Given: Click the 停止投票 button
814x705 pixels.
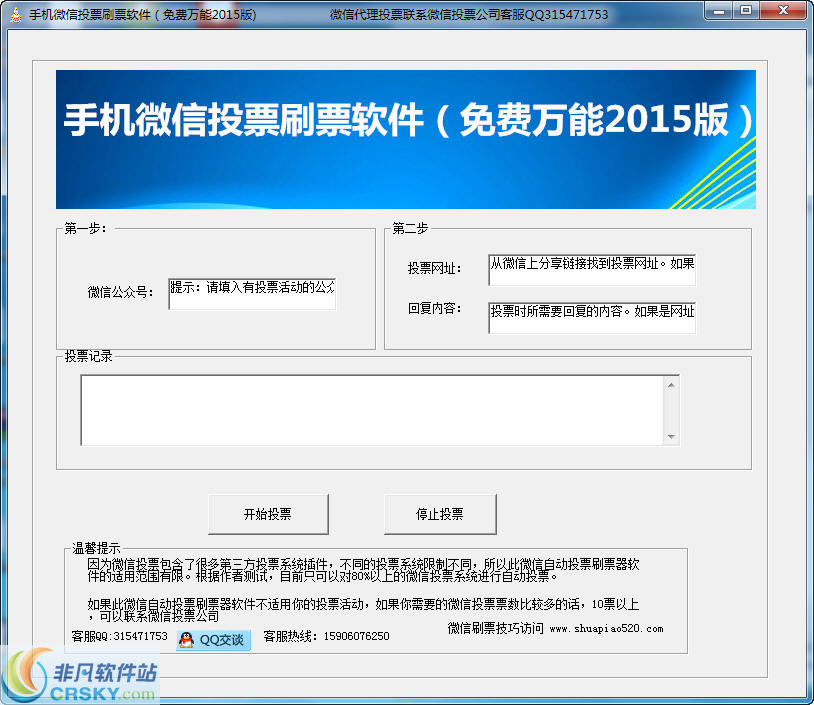Looking at the screenshot, I should coord(440,514).
